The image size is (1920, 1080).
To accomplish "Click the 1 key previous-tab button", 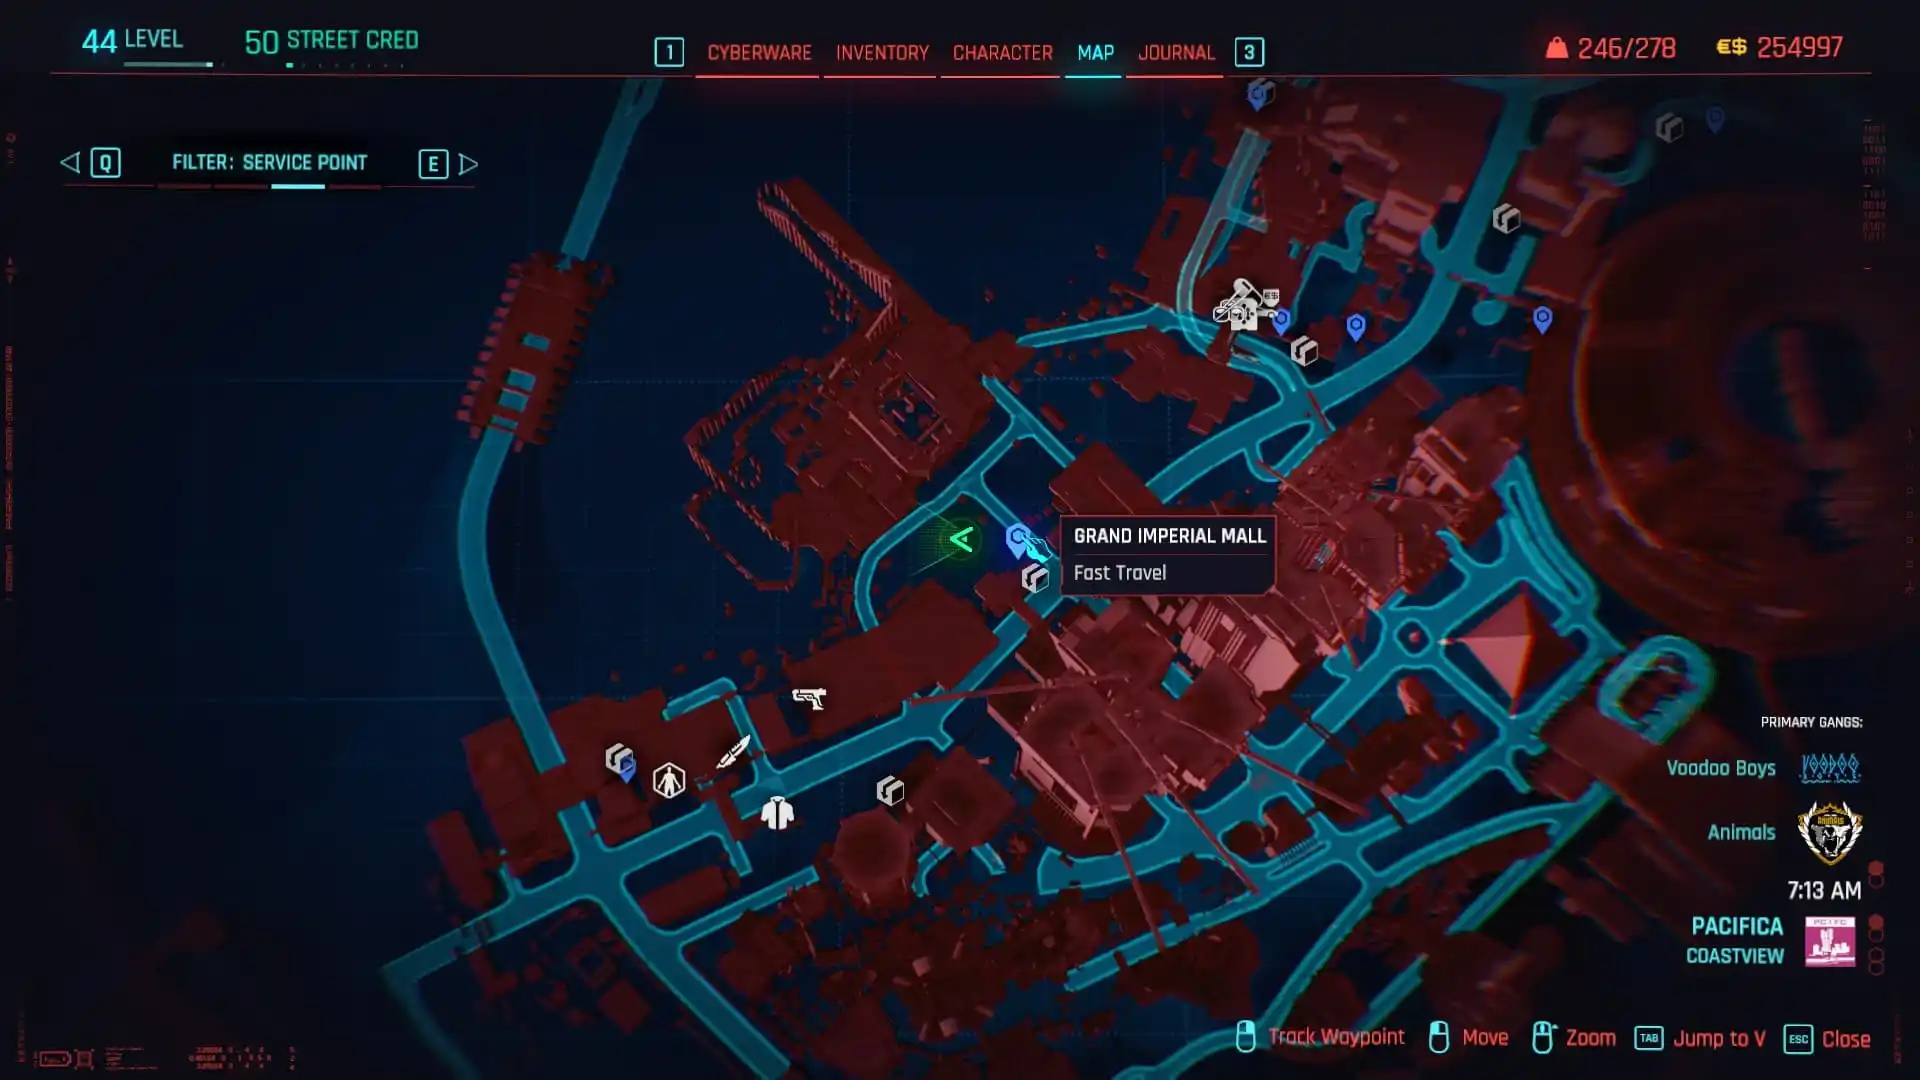I will click(669, 52).
